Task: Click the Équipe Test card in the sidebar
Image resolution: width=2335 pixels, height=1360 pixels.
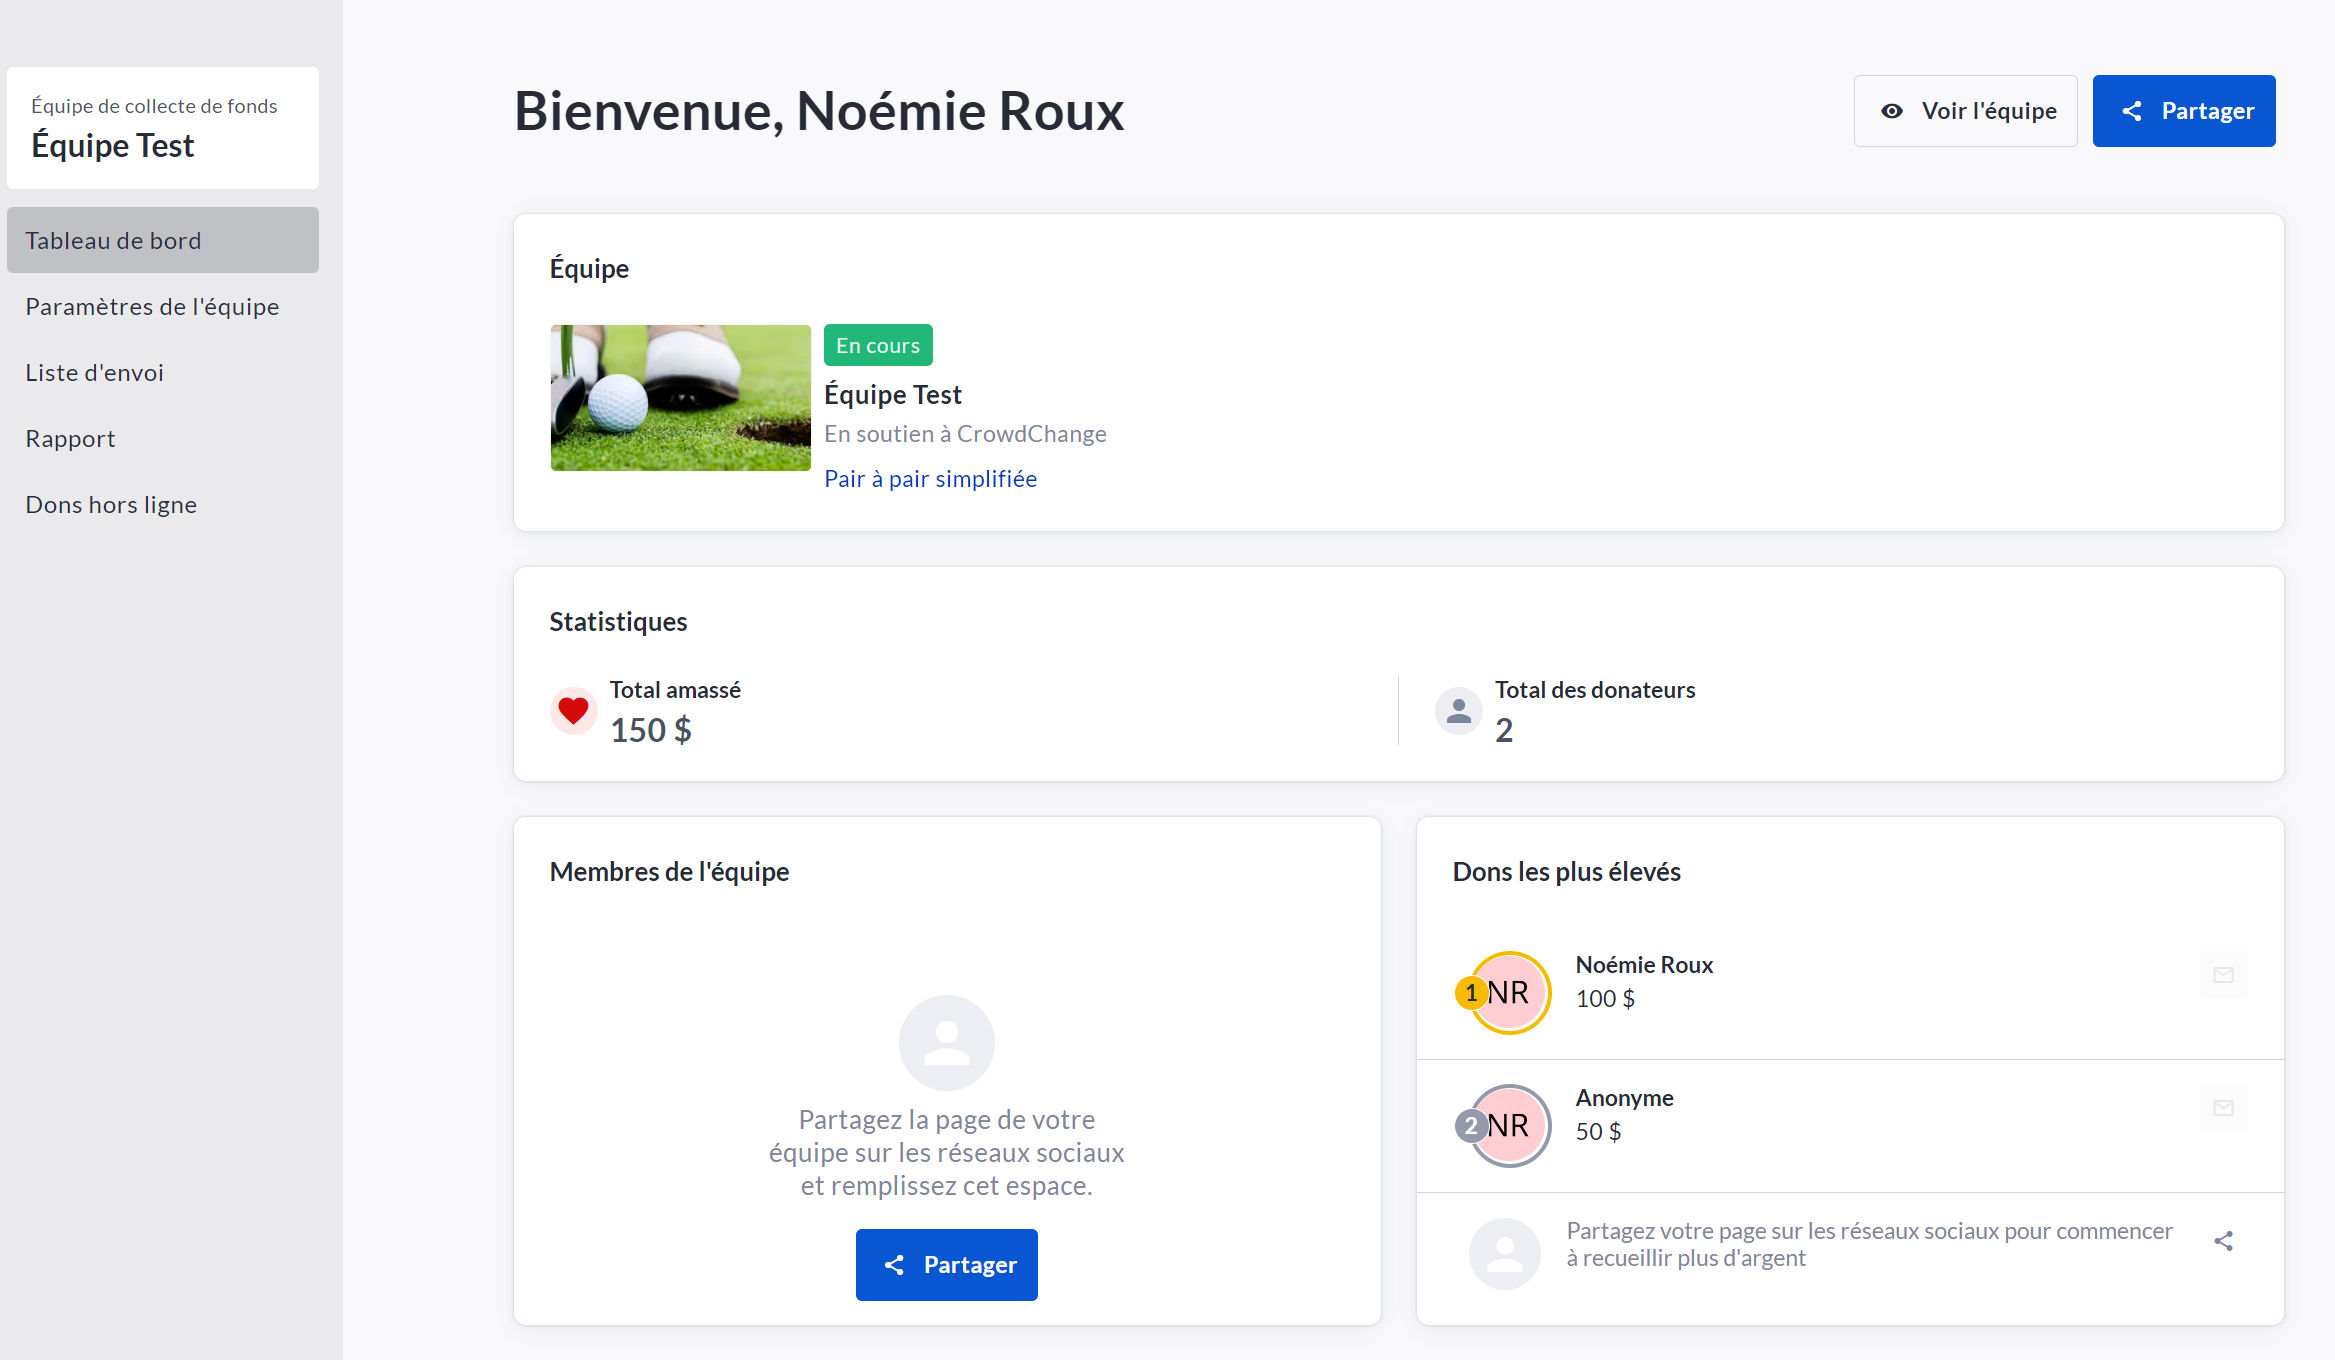Action: click(x=163, y=128)
